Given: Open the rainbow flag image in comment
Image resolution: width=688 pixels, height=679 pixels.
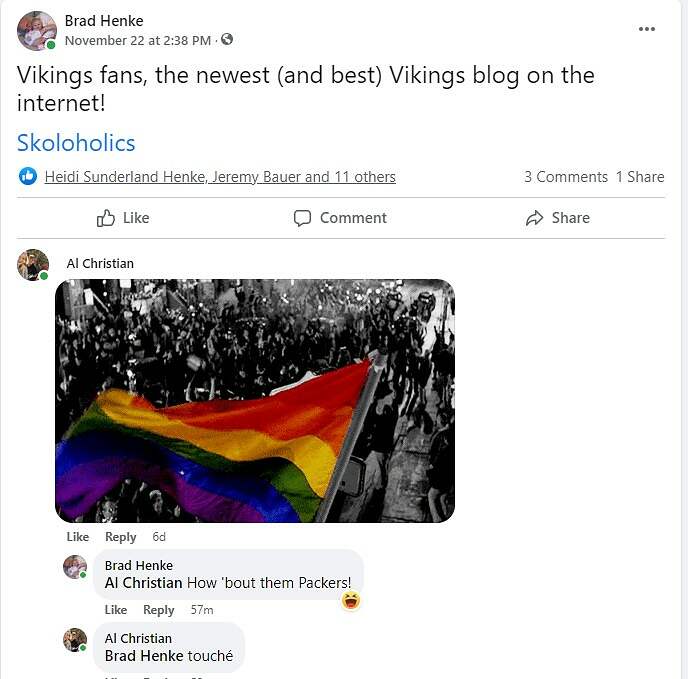Looking at the screenshot, I should pyautogui.click(x=255, y=400).
